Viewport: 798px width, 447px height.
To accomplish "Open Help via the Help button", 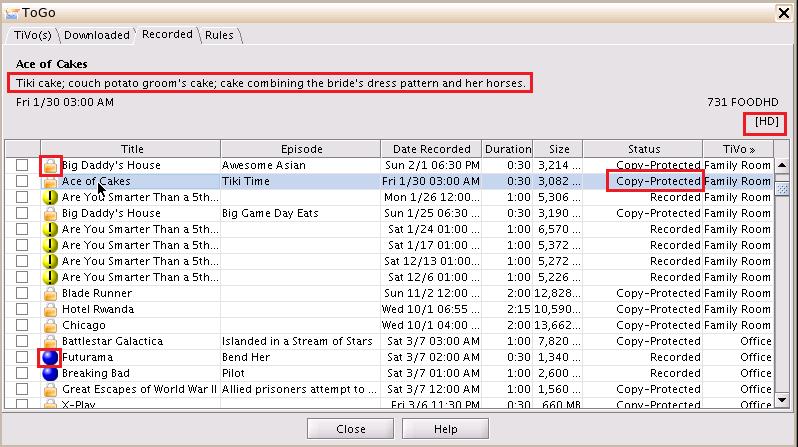I will pos(445,429).
